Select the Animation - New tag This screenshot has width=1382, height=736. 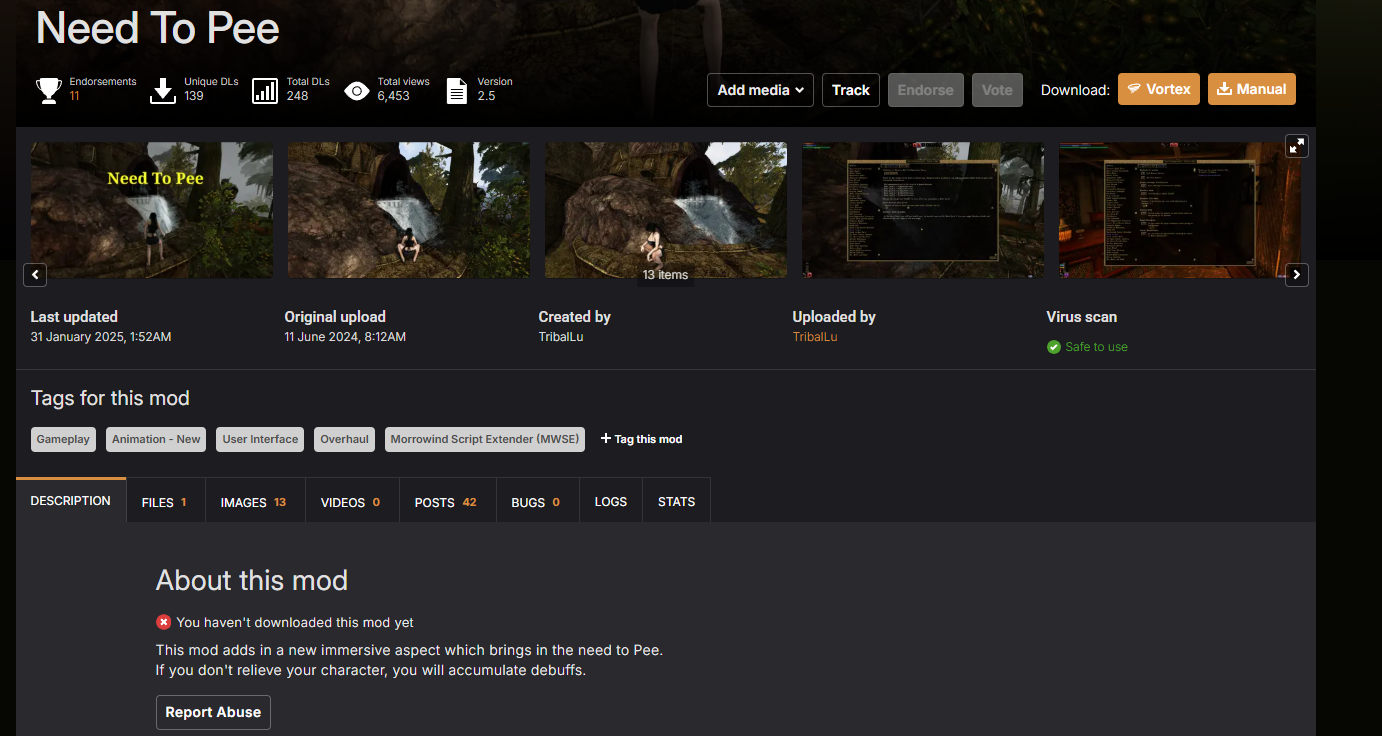[x=156, y=439]
